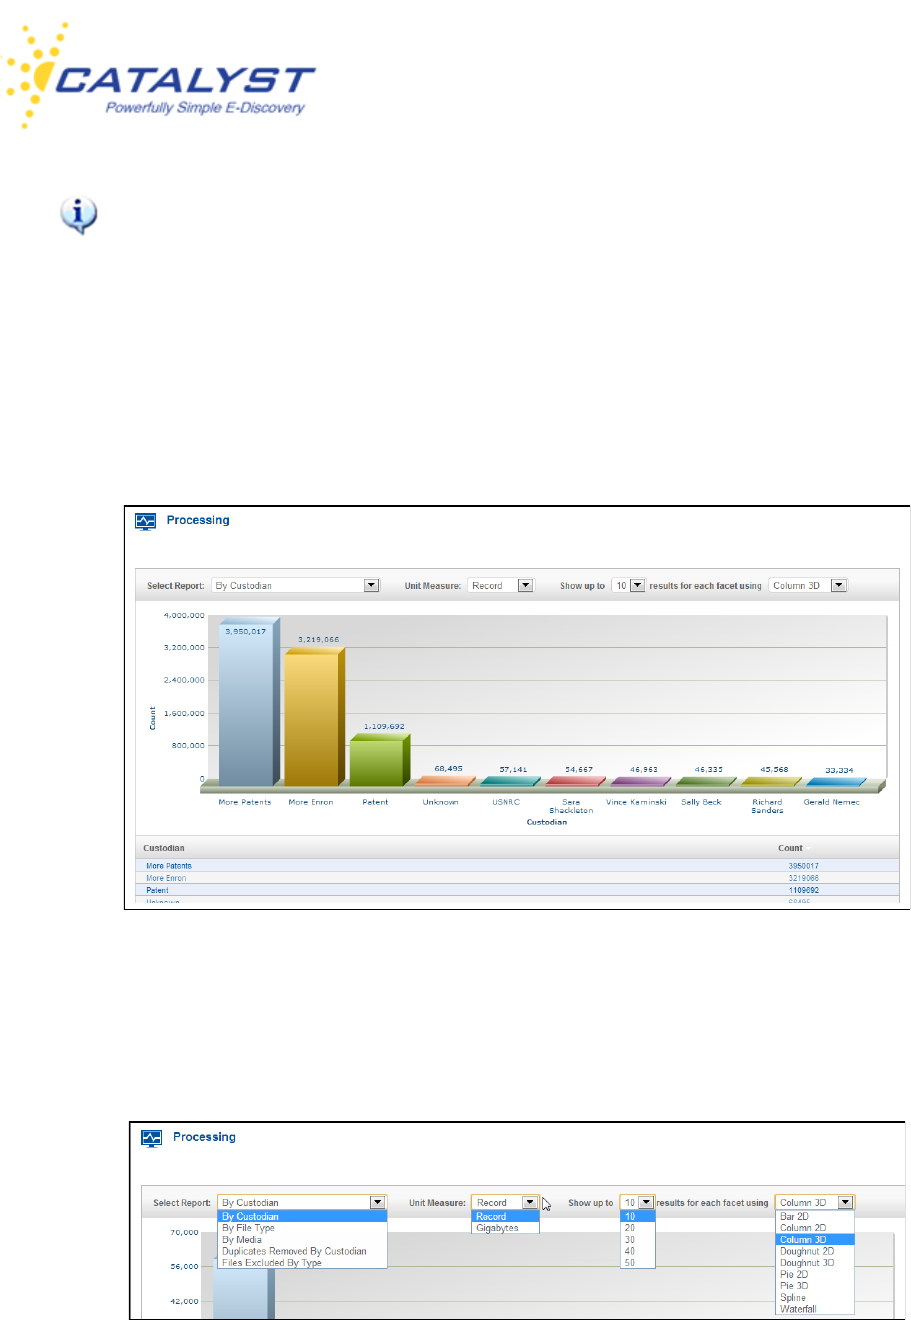Click the Catalyst company logo
The image size is (911, 1320).
tap(160, 78)
